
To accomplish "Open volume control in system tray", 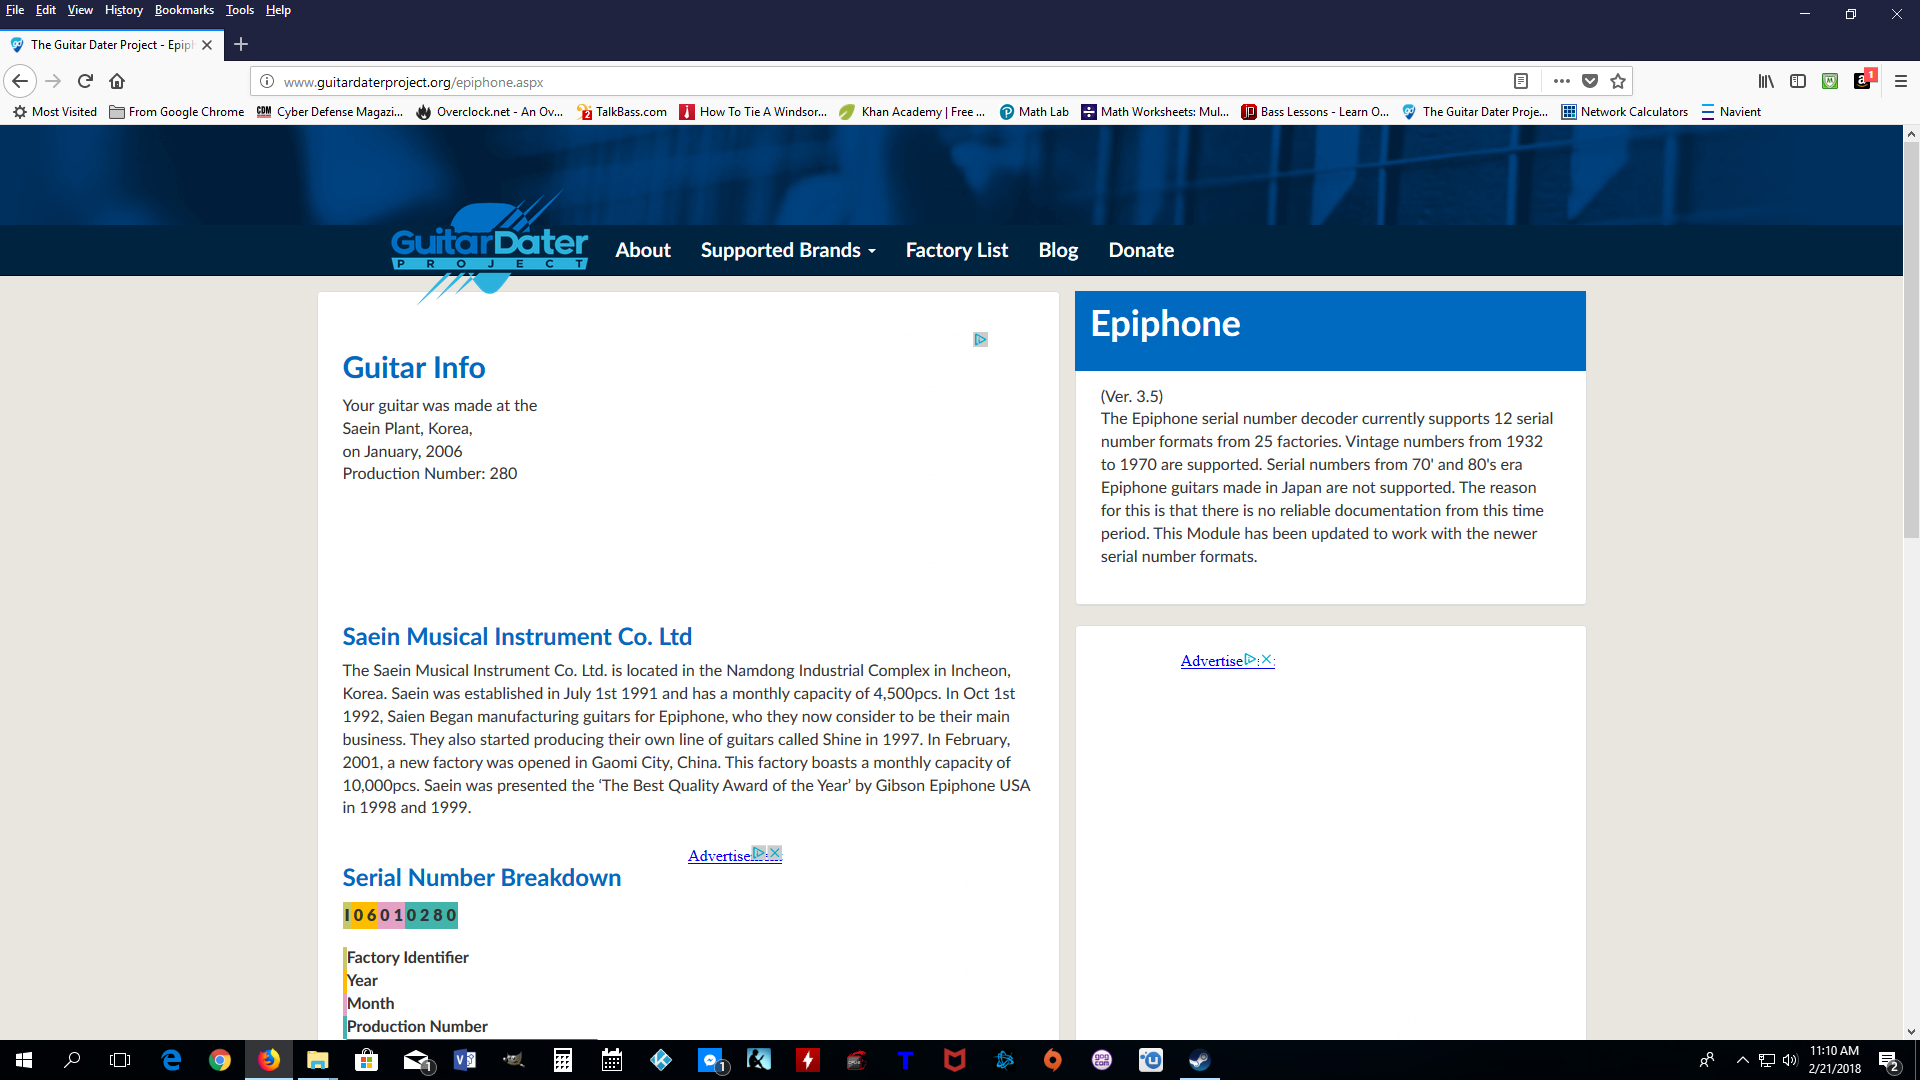I will 1790,1060.
